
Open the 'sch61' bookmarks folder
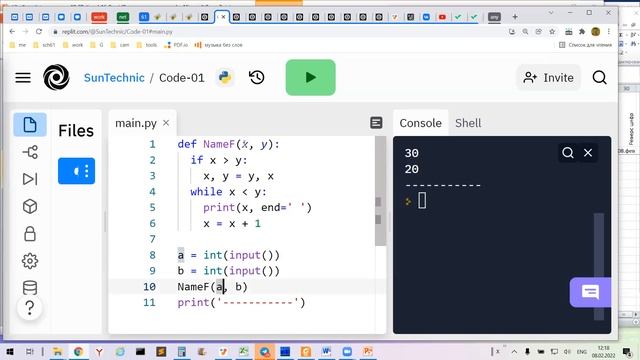(44, 45)
